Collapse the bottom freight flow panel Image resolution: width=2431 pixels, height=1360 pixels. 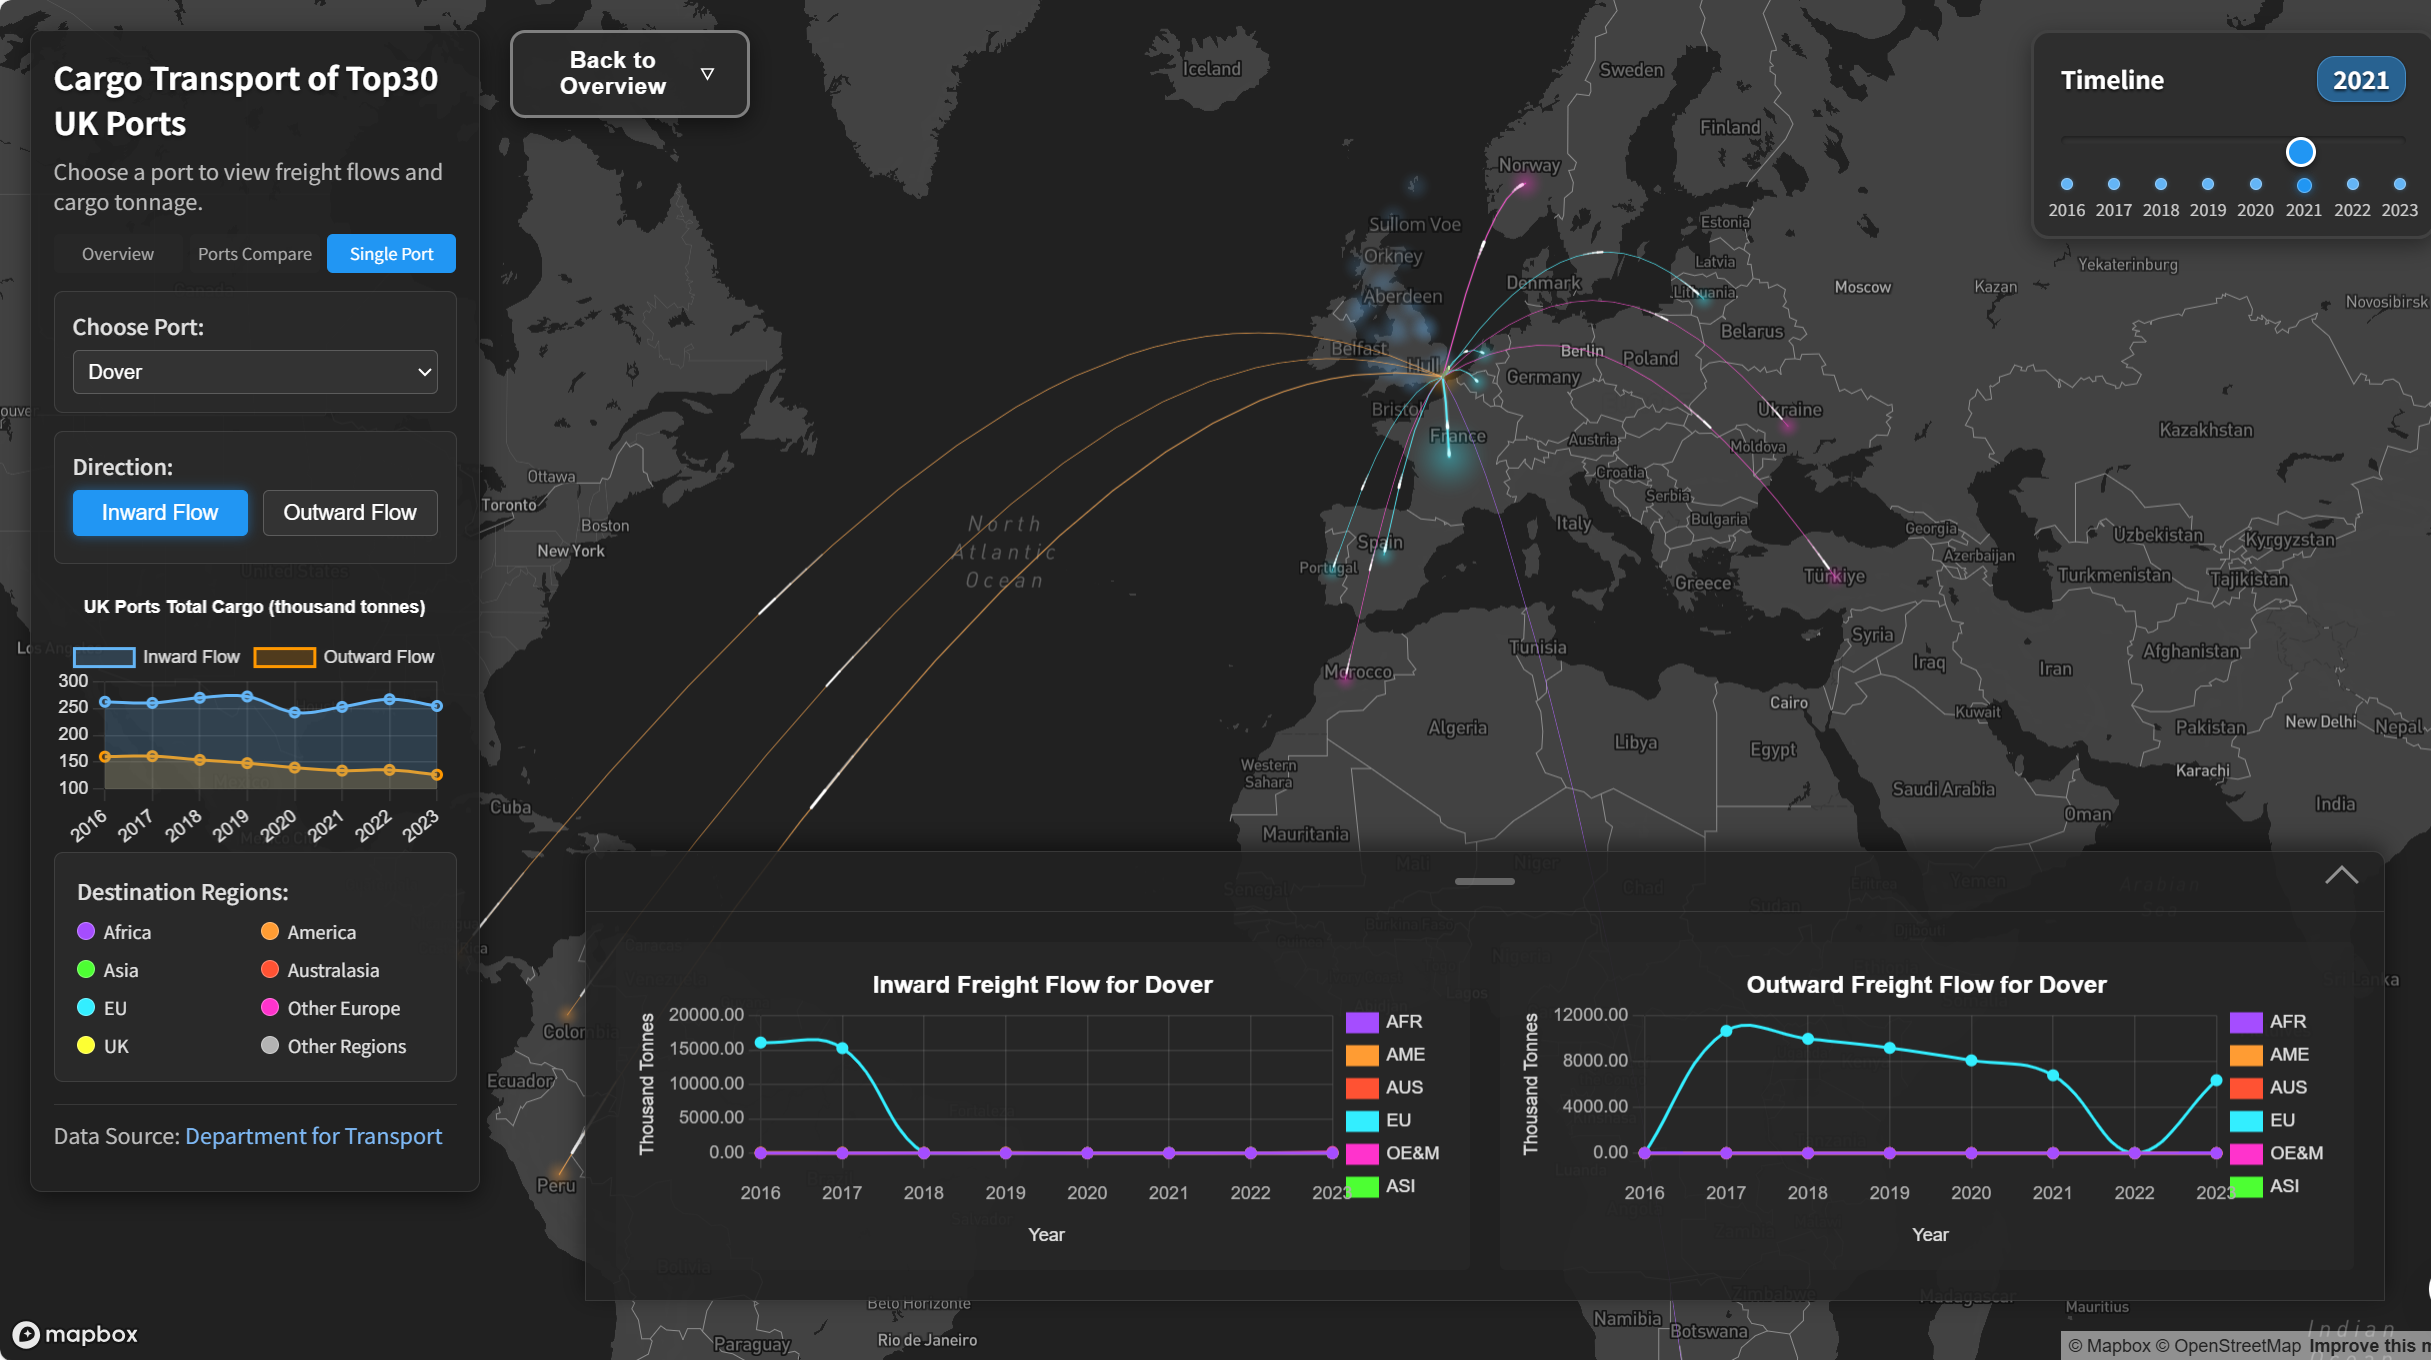(x=2341, y=876)
